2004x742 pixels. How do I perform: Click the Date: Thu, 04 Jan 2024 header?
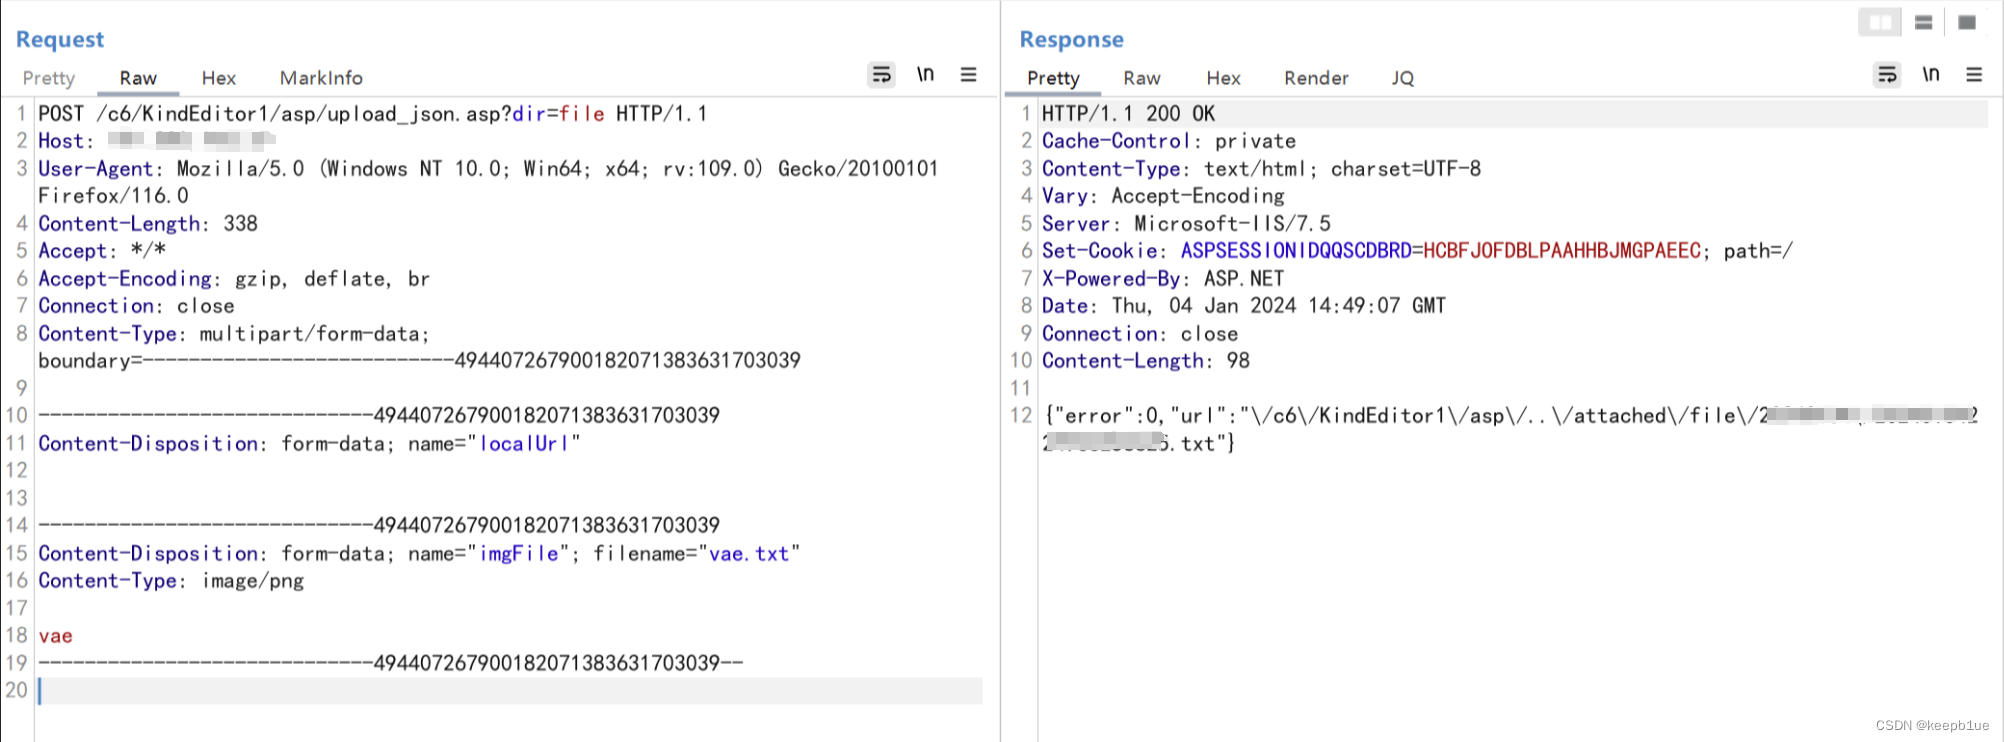pyautogui.click(x=1244, y=306)
